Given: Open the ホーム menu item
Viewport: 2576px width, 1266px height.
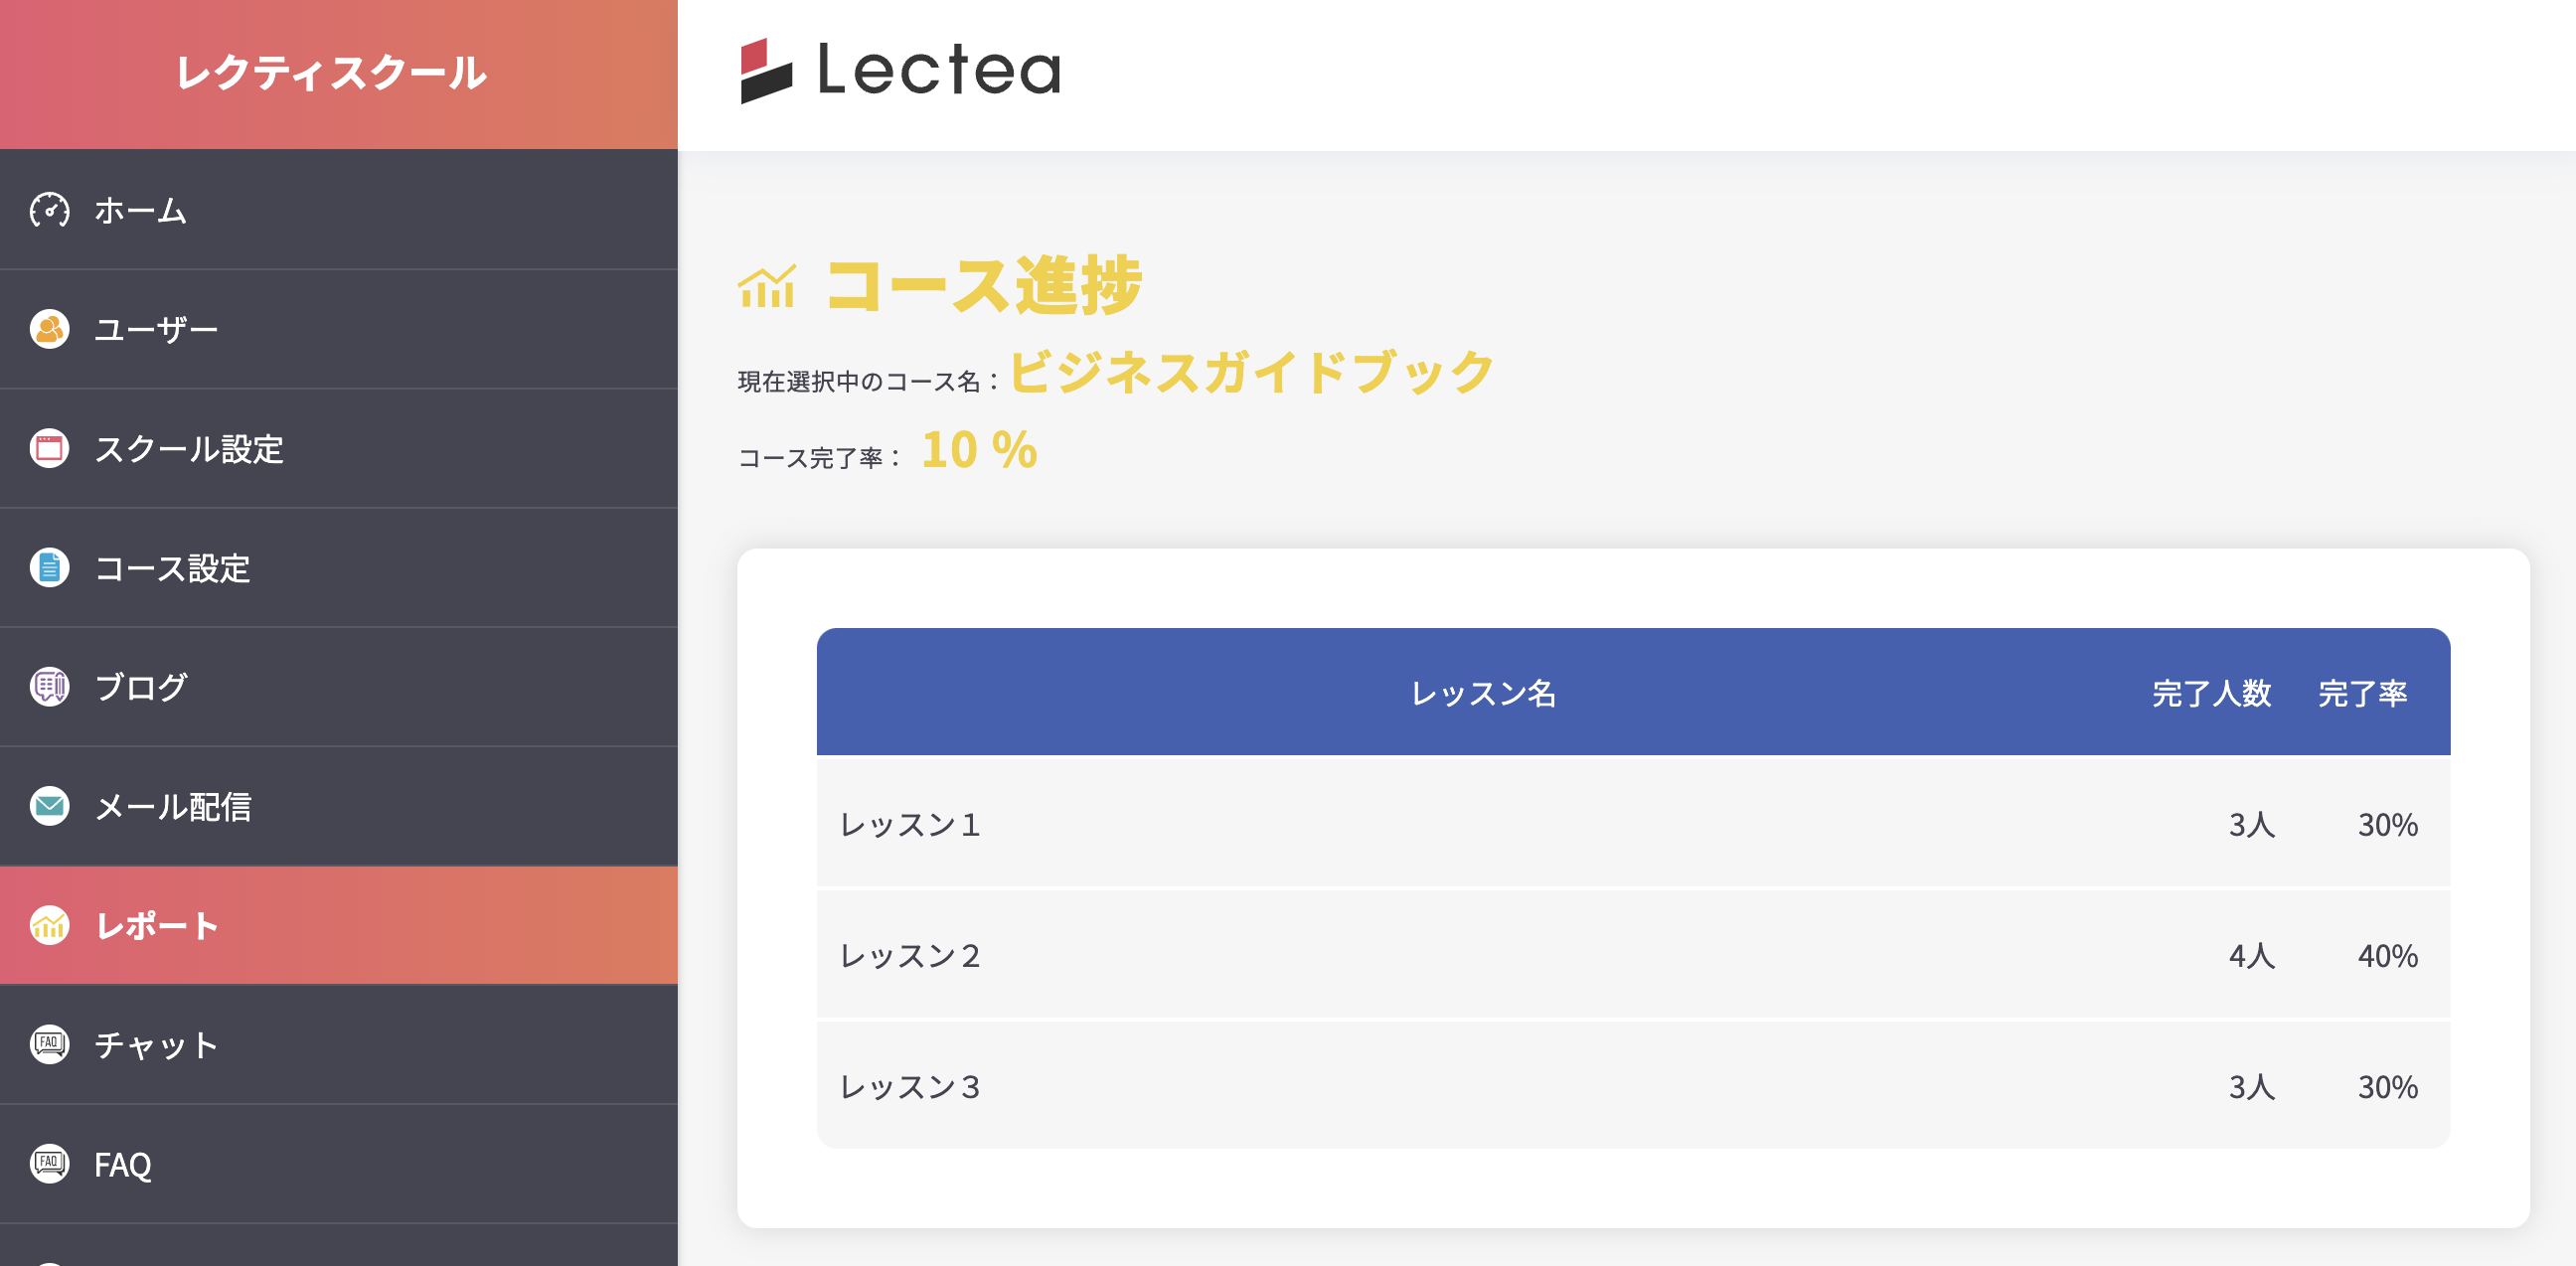Looking at the screenshot, I should click(140, 210).
